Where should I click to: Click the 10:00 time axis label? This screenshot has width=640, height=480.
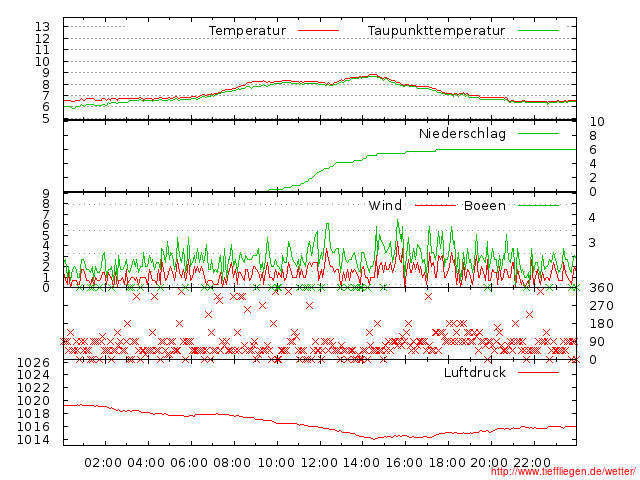point(276,463)
